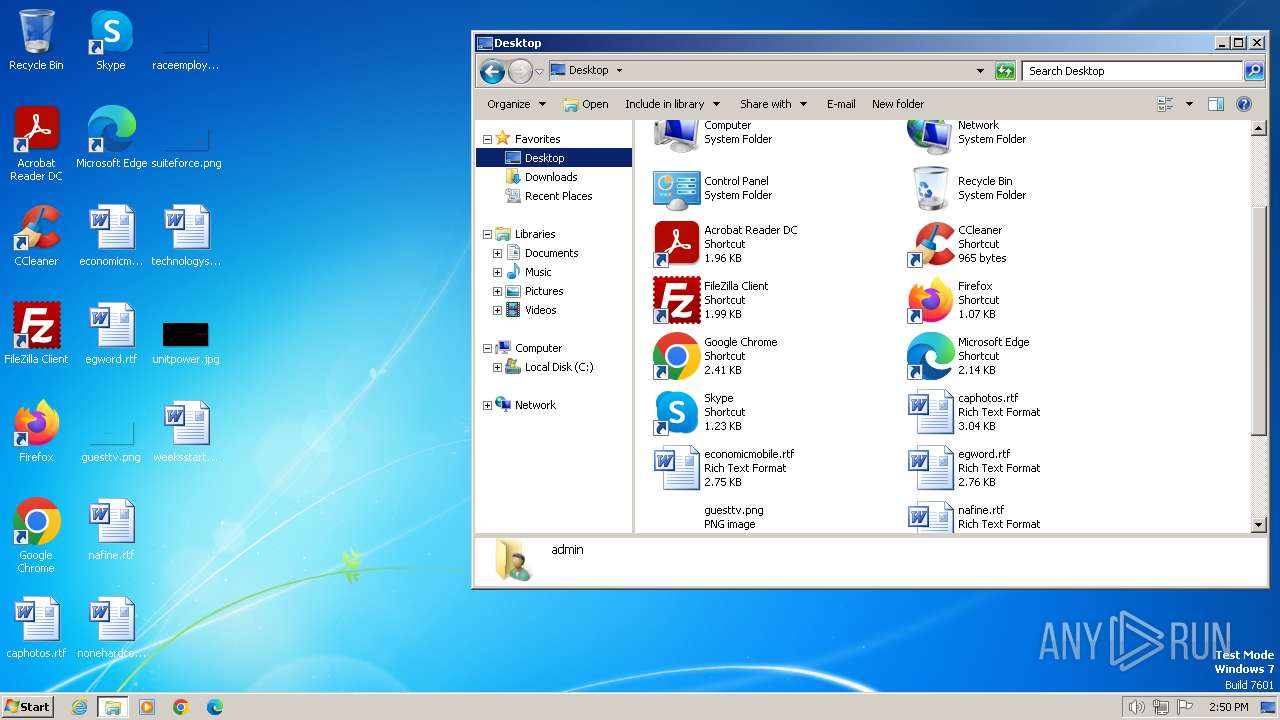Expand Documents library tree node

[497, 253]
